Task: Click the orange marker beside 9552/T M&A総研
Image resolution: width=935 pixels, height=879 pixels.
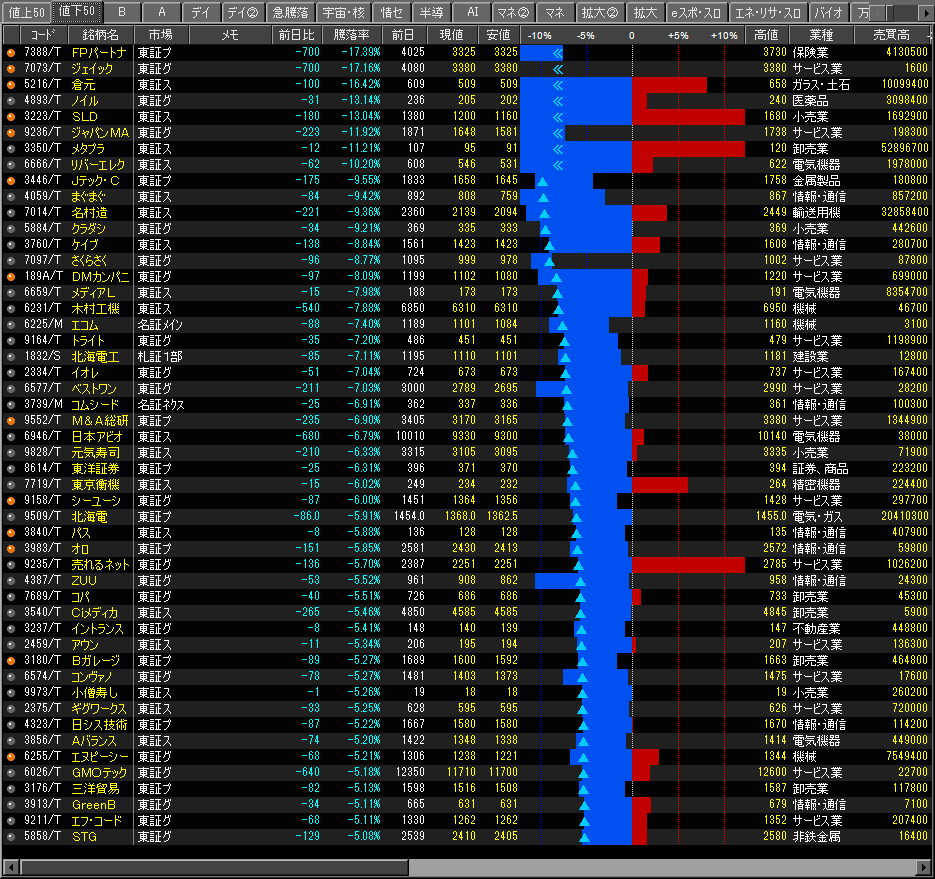Action: point(11,421)
